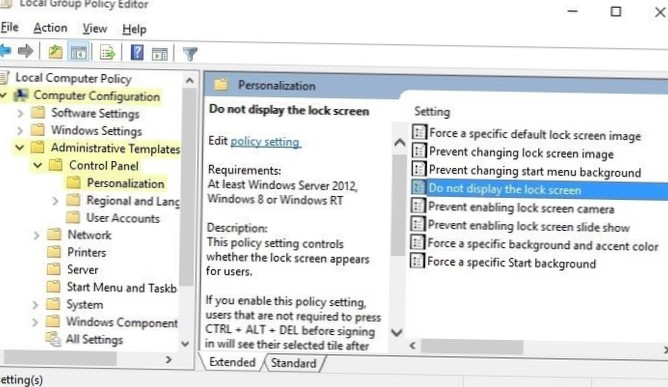This screenshot has height=387, width=668.
Task: Select Start Menu and Taskbar tree item
Action: 121,287
